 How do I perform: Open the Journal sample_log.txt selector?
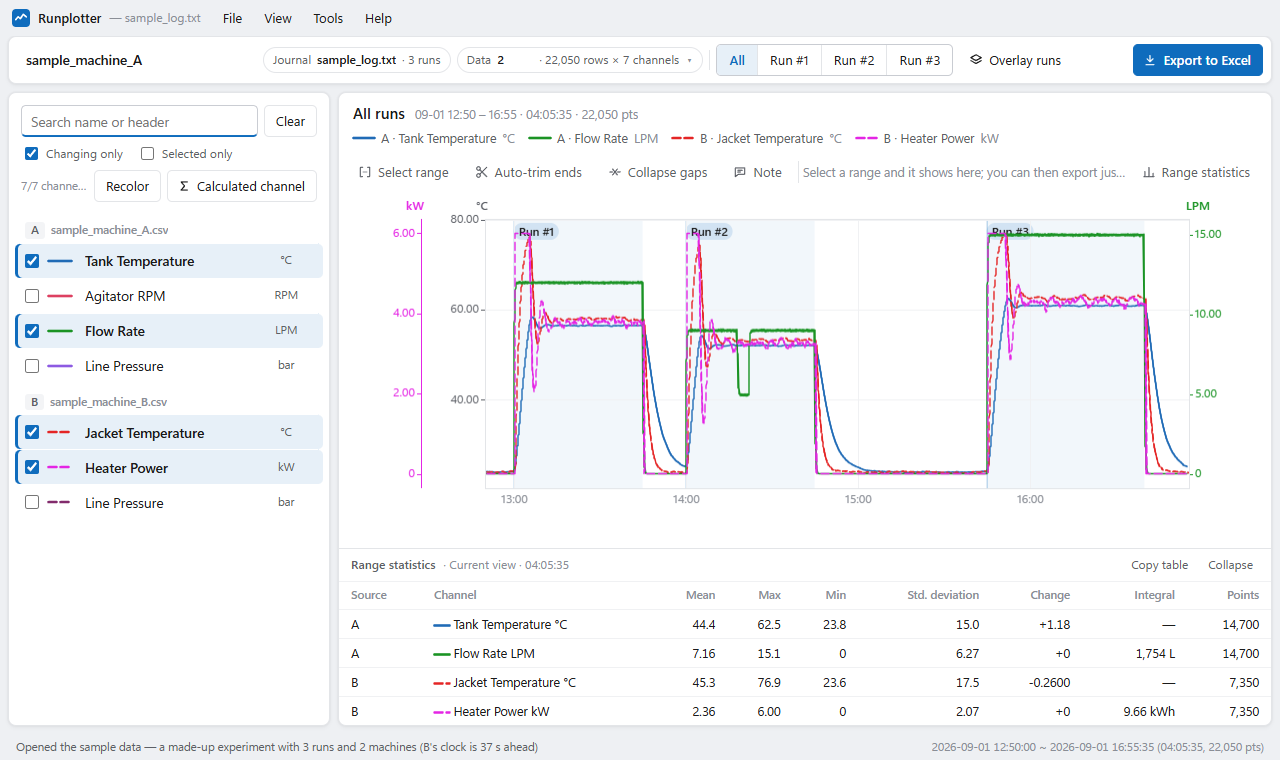357,60
